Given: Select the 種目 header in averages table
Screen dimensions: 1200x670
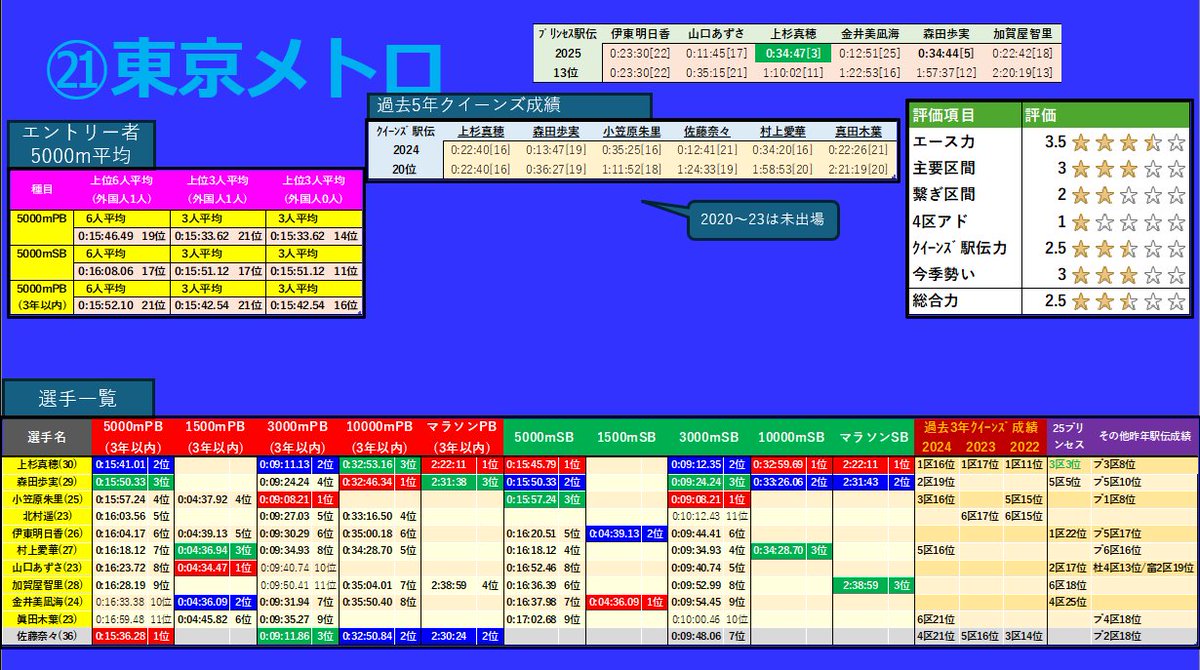Looking at the screenshot, I should pyautogui.click(x=43, y=187).
